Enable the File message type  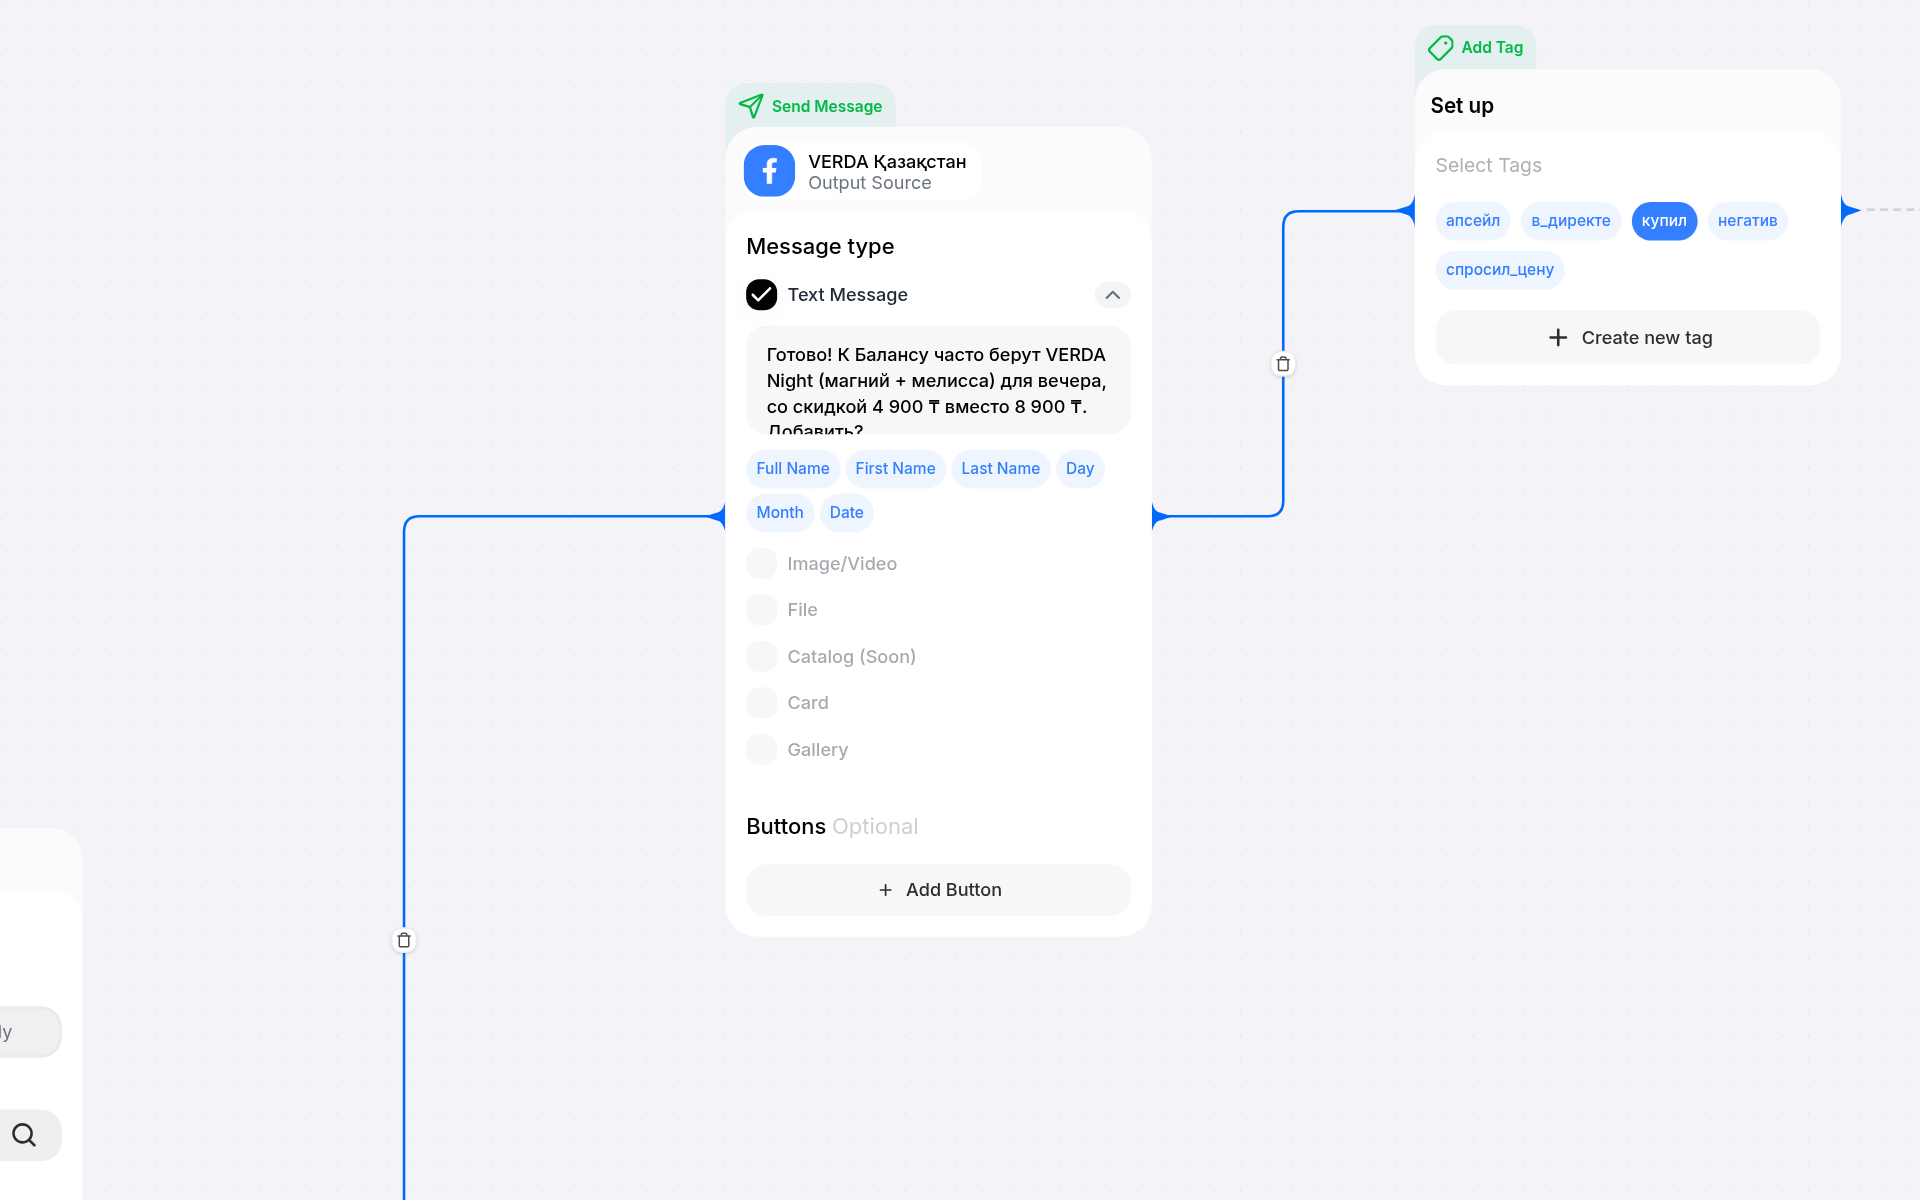(x=761, y=610)
